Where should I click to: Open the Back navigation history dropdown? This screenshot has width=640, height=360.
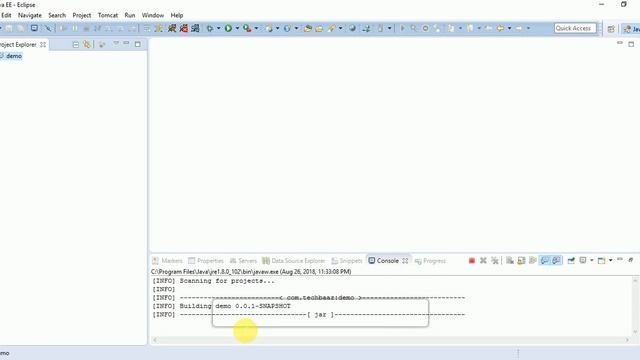509,28
